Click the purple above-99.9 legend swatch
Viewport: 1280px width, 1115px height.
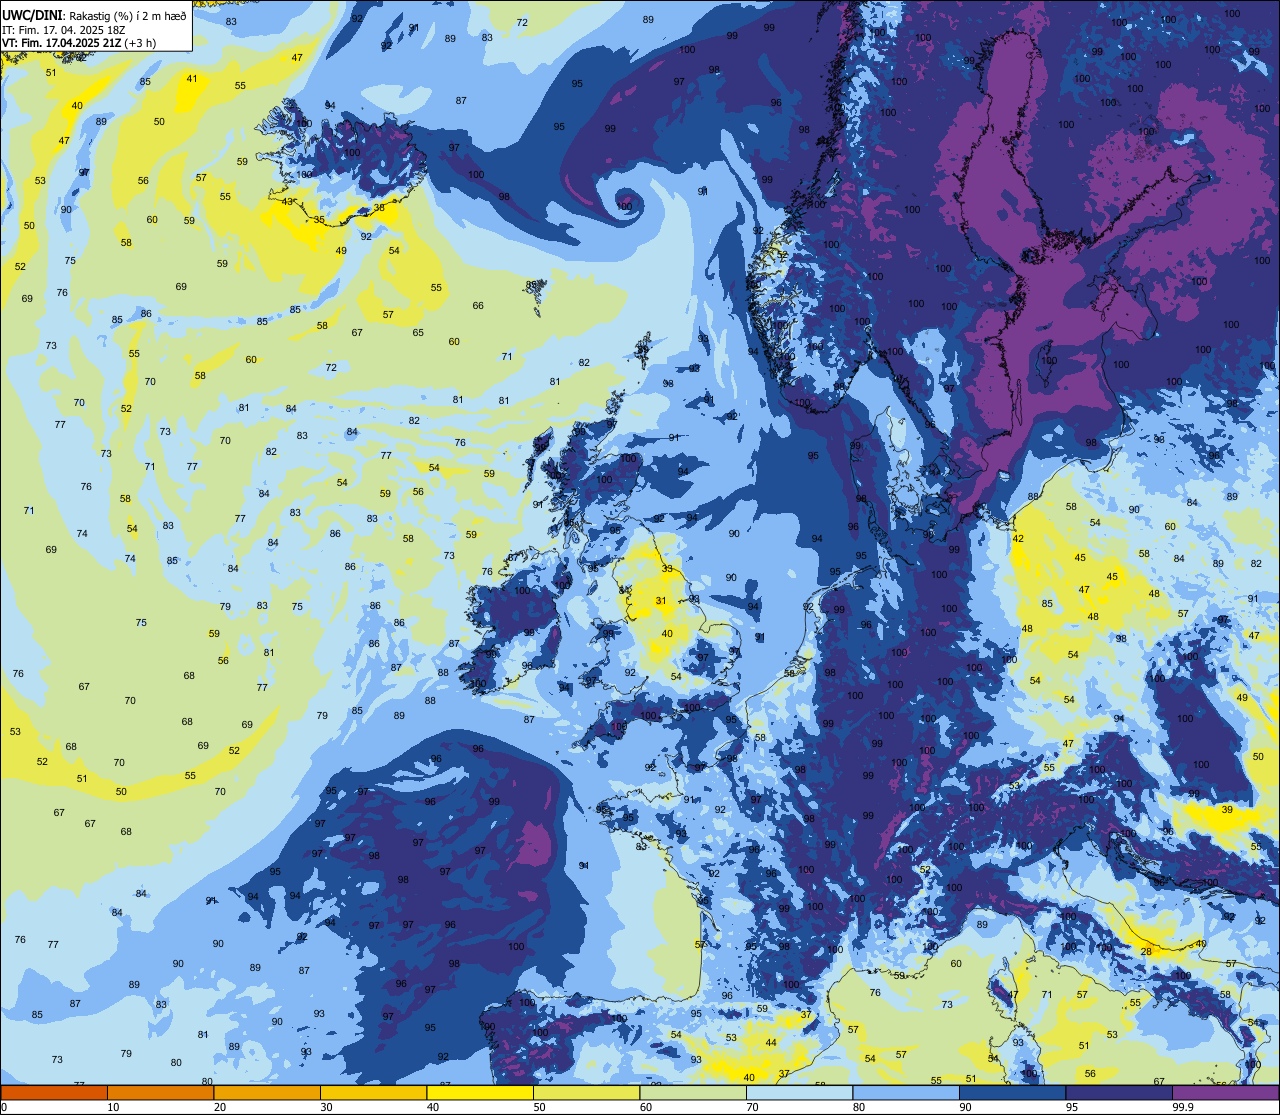pos(1225,1093)
